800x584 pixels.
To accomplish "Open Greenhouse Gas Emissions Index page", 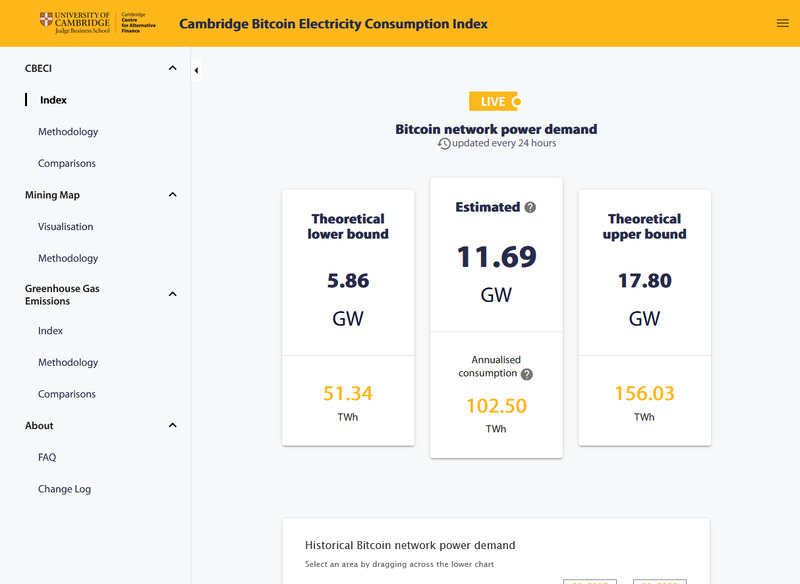I will pyautogui.click(x=50, y=331).
